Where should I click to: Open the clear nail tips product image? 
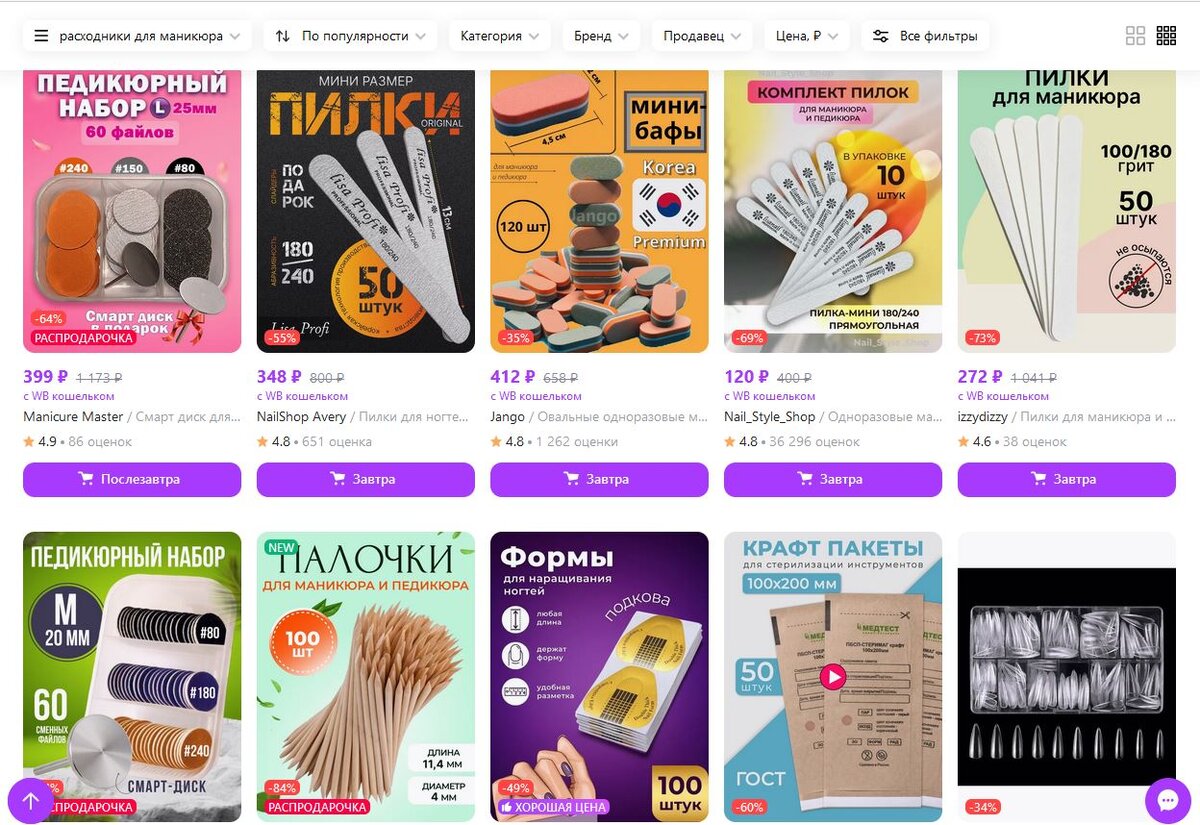pyautogui.click(x=1067, y=676)
